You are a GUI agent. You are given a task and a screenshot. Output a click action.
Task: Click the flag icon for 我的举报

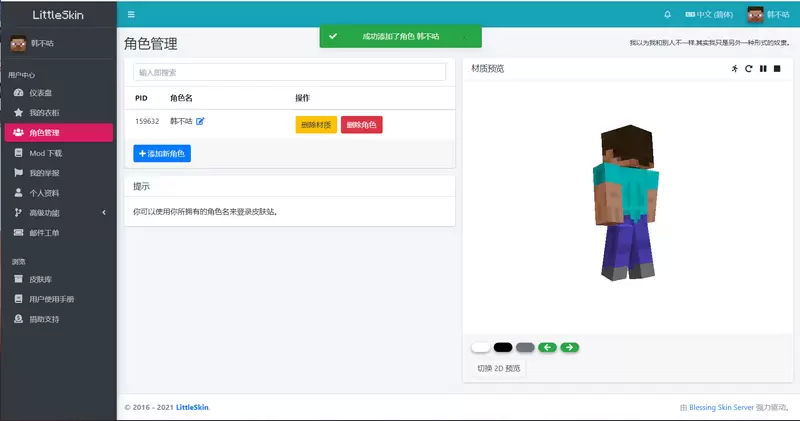pos(18,172)
